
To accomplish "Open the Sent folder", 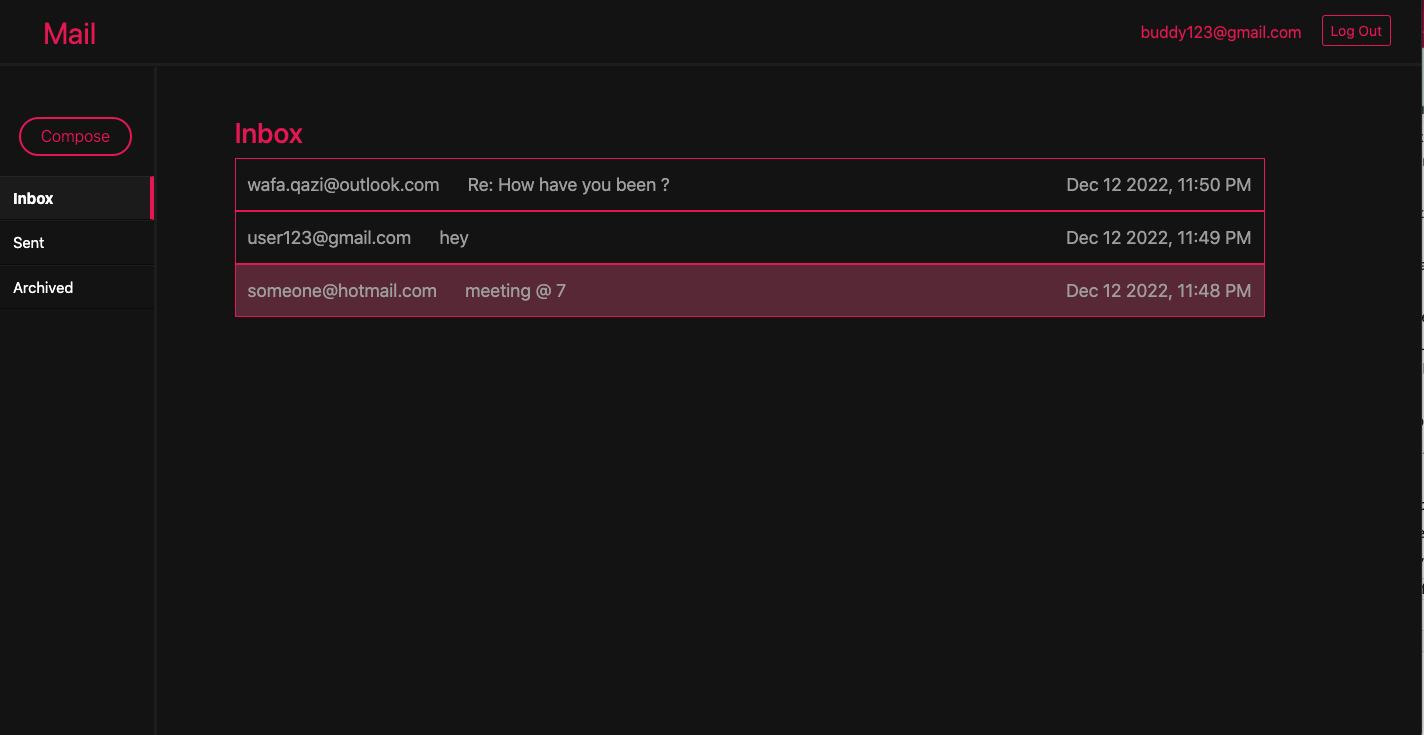I will (x=28, y=242).
